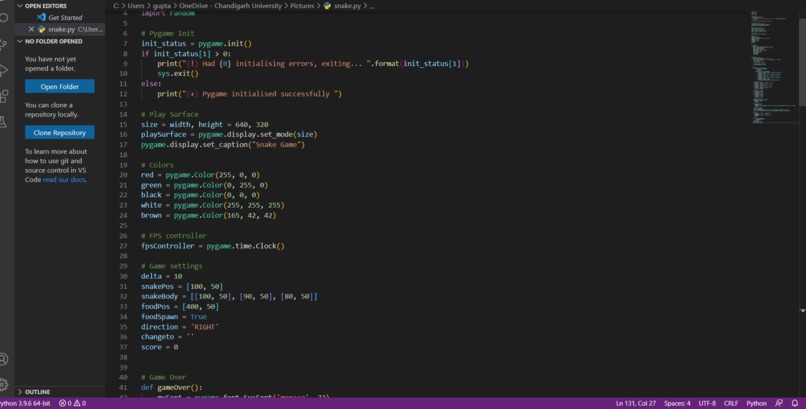Screen dimensions: 806x409
Task: Open the Manage gear icon
Action: [x=4, y=384]
